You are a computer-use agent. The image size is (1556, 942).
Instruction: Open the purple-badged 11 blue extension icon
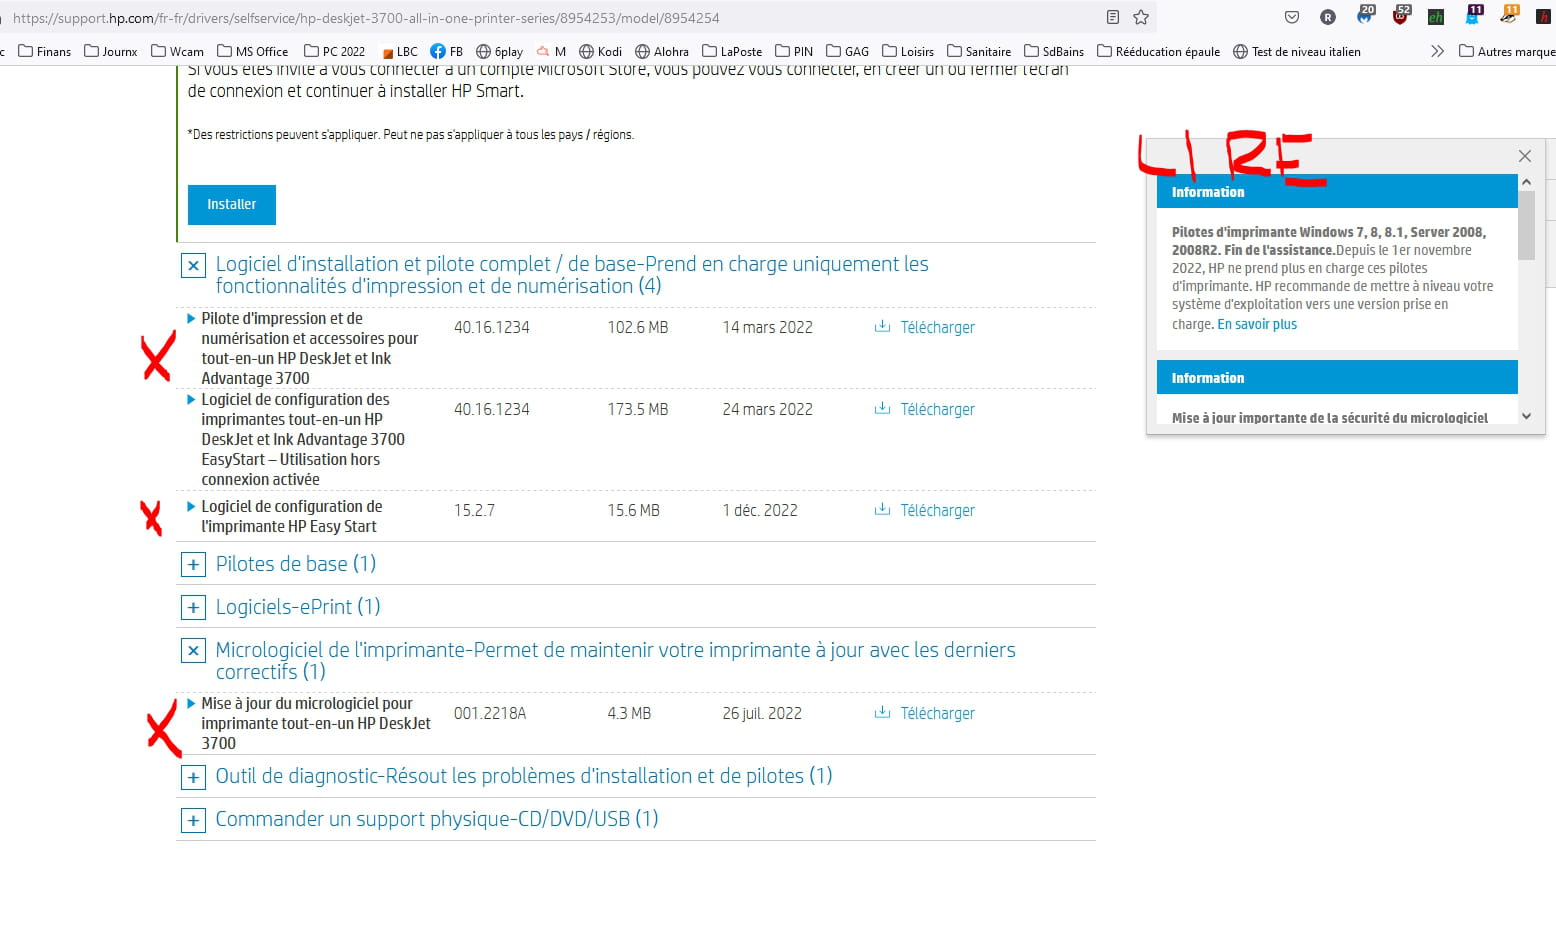click(x=1473, y=15)
